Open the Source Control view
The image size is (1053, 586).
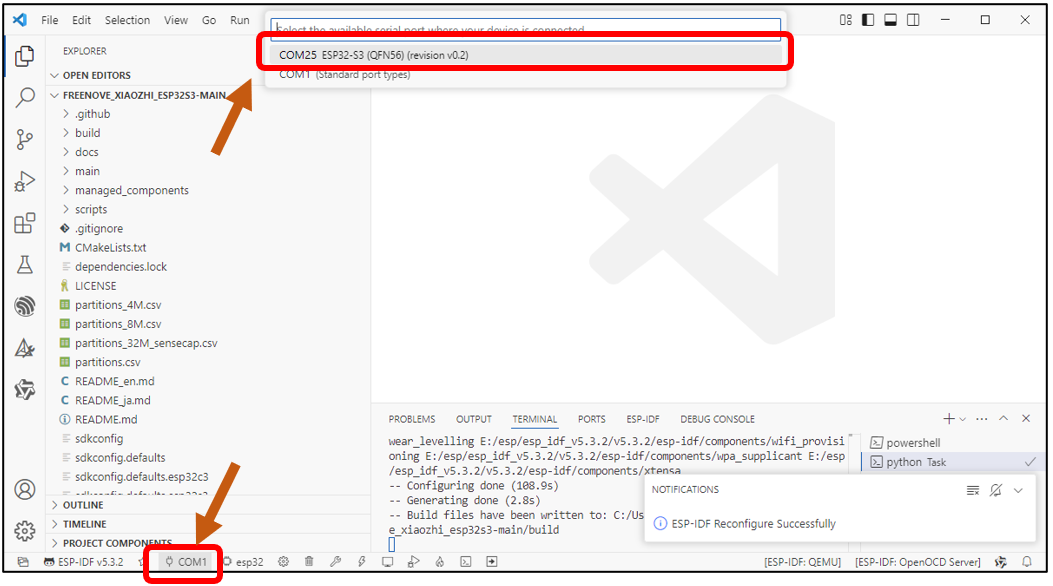(x=25, y=140)
